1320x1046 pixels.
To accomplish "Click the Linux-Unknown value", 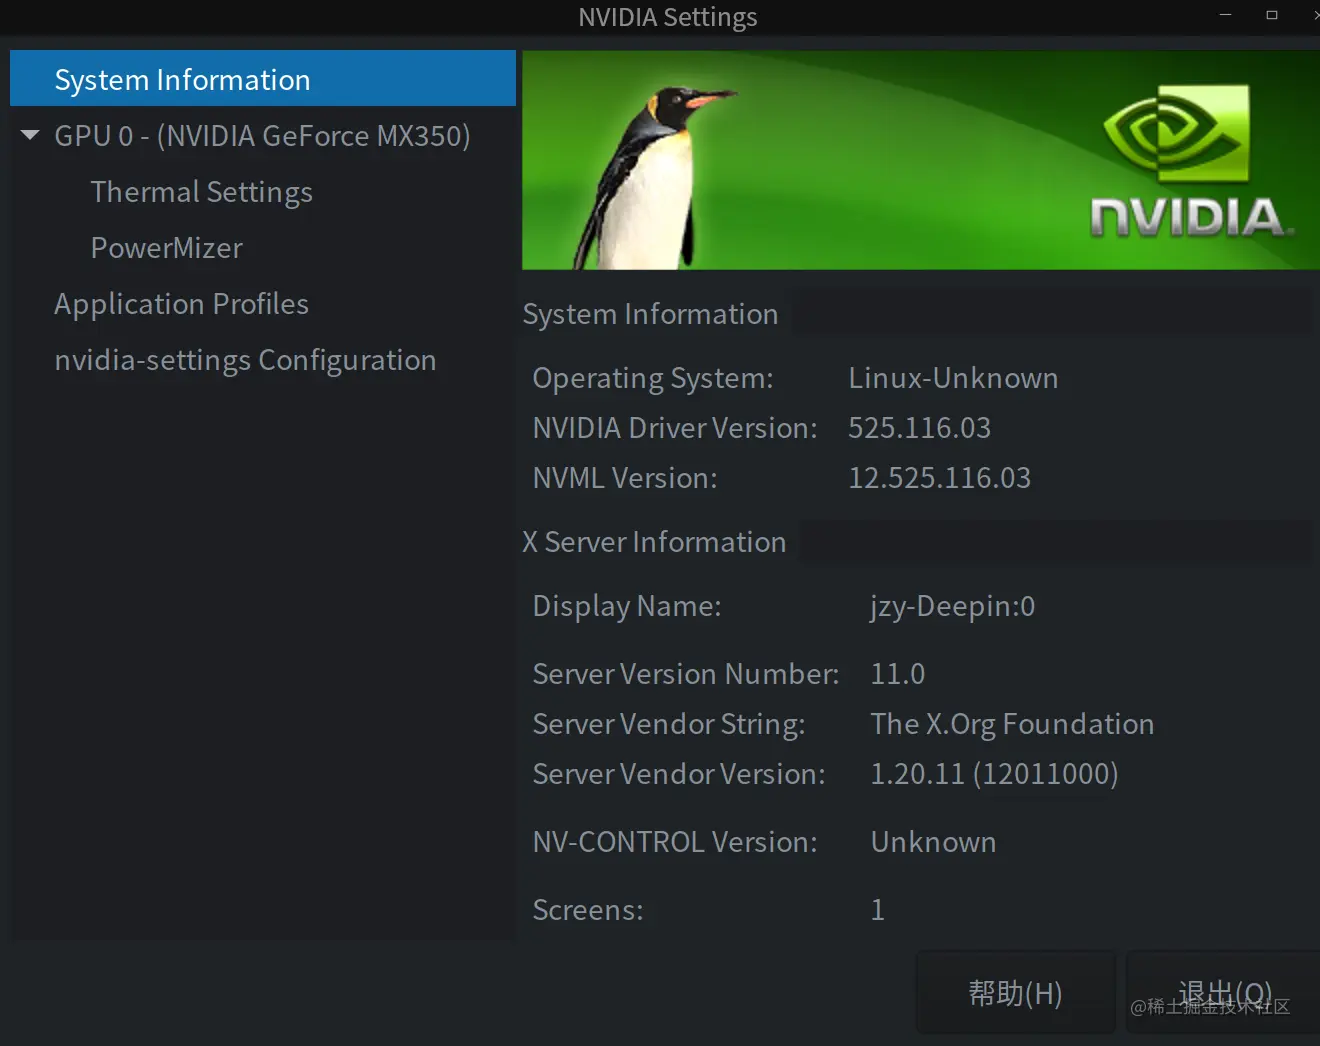I will (953, 378).
